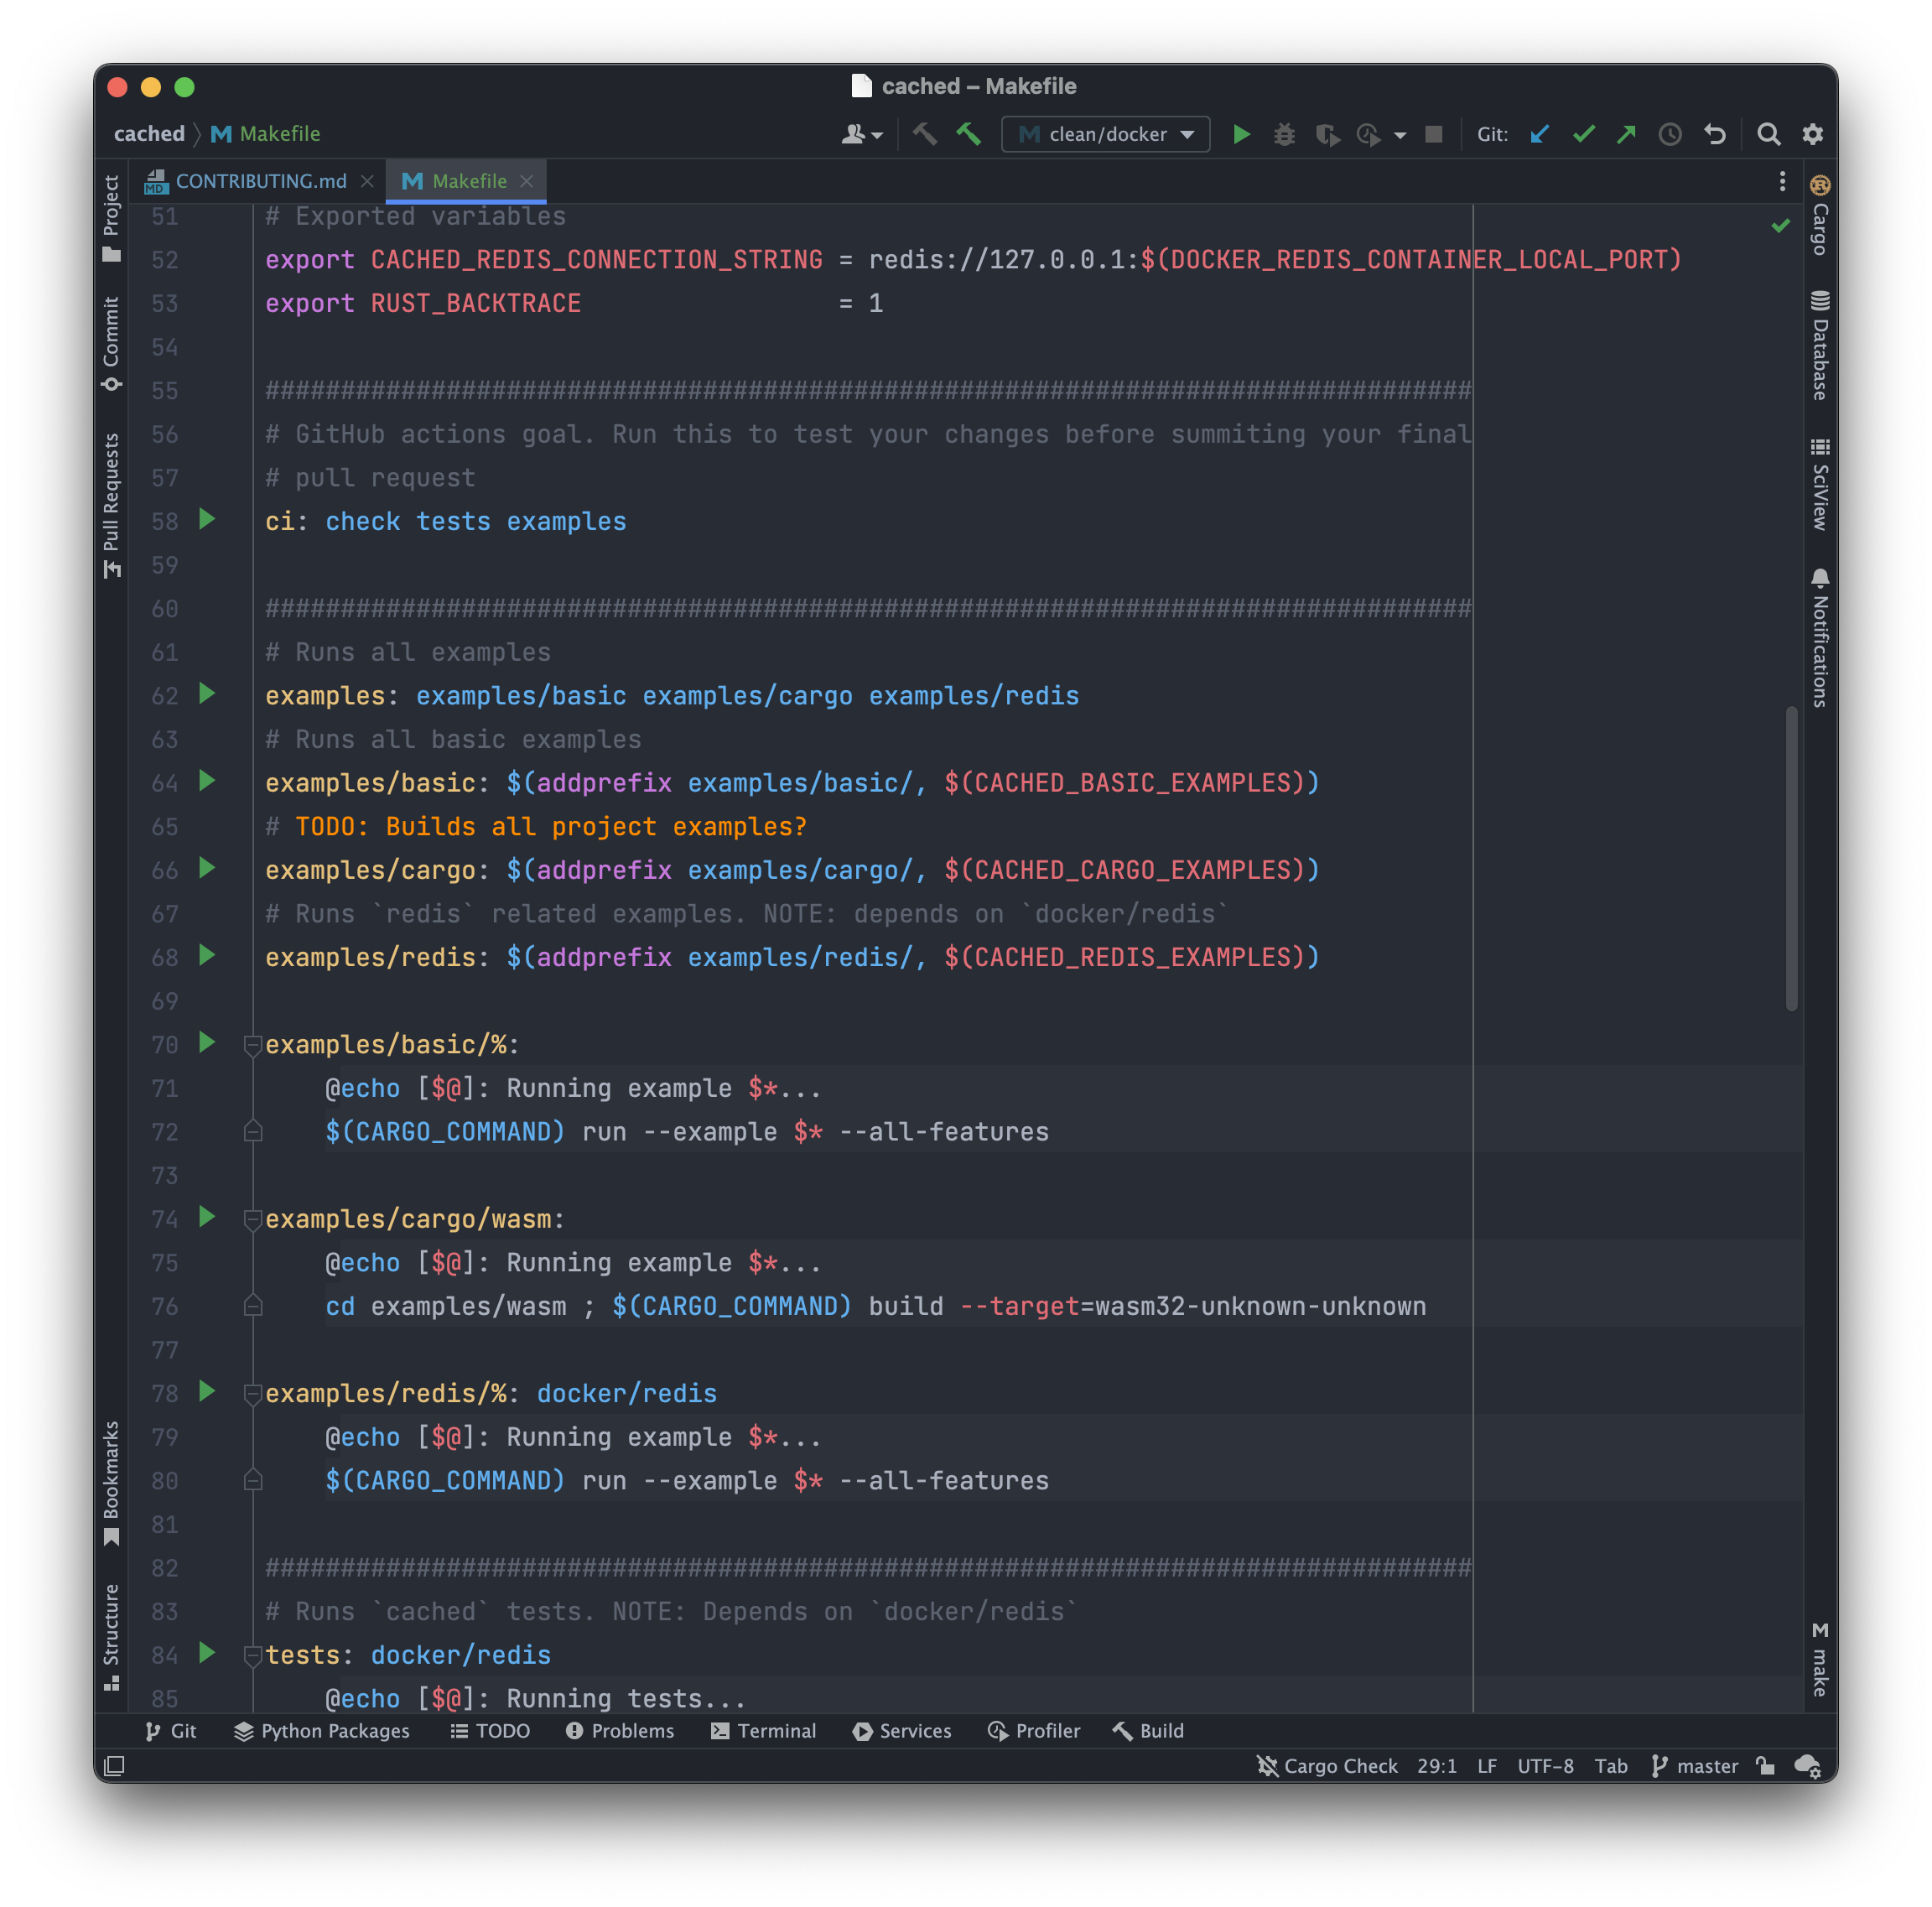Run the clean/docker configuration

point(1240,133)
